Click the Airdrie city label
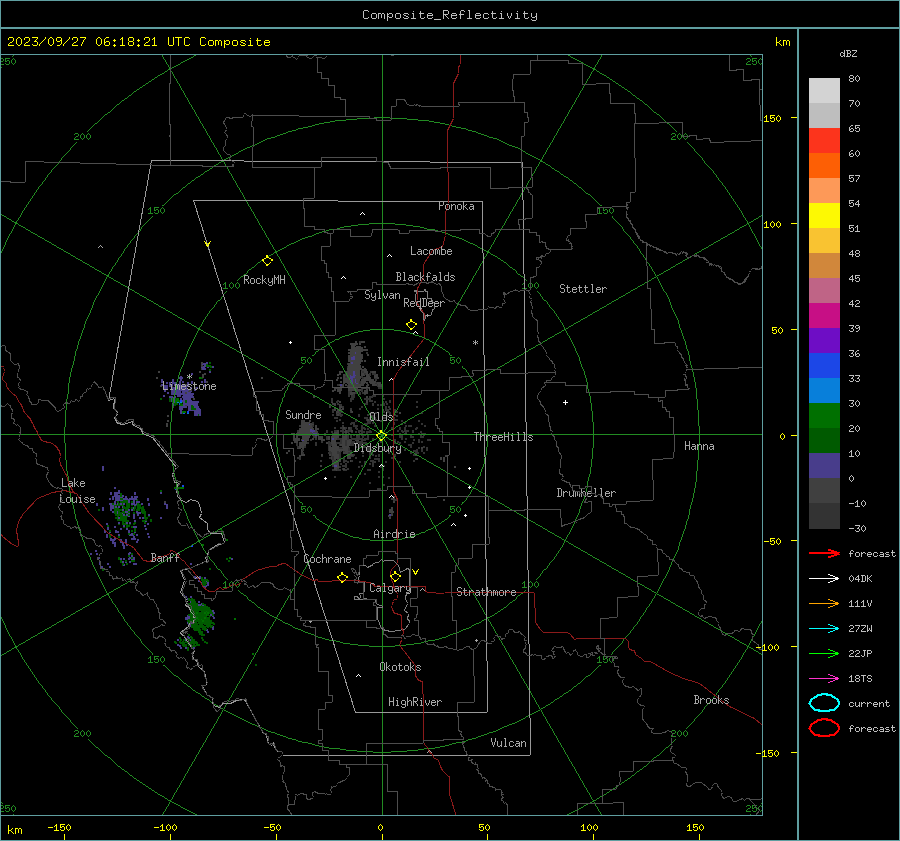The height and width of the screenshot is (841, 900). [x=394, y=534]
